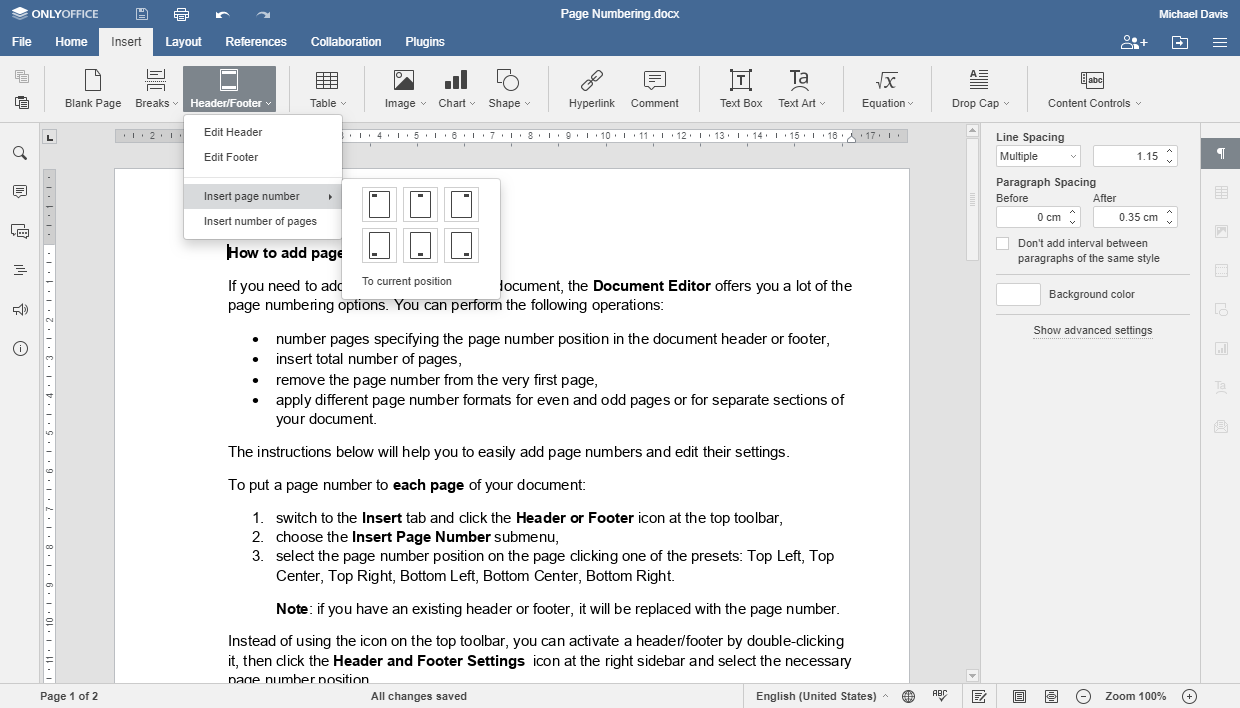Image resolution: width=1240 pixels, height=708 pixels.
Task: Open the Drop Cap dropdown
Action: coord(980,89)
